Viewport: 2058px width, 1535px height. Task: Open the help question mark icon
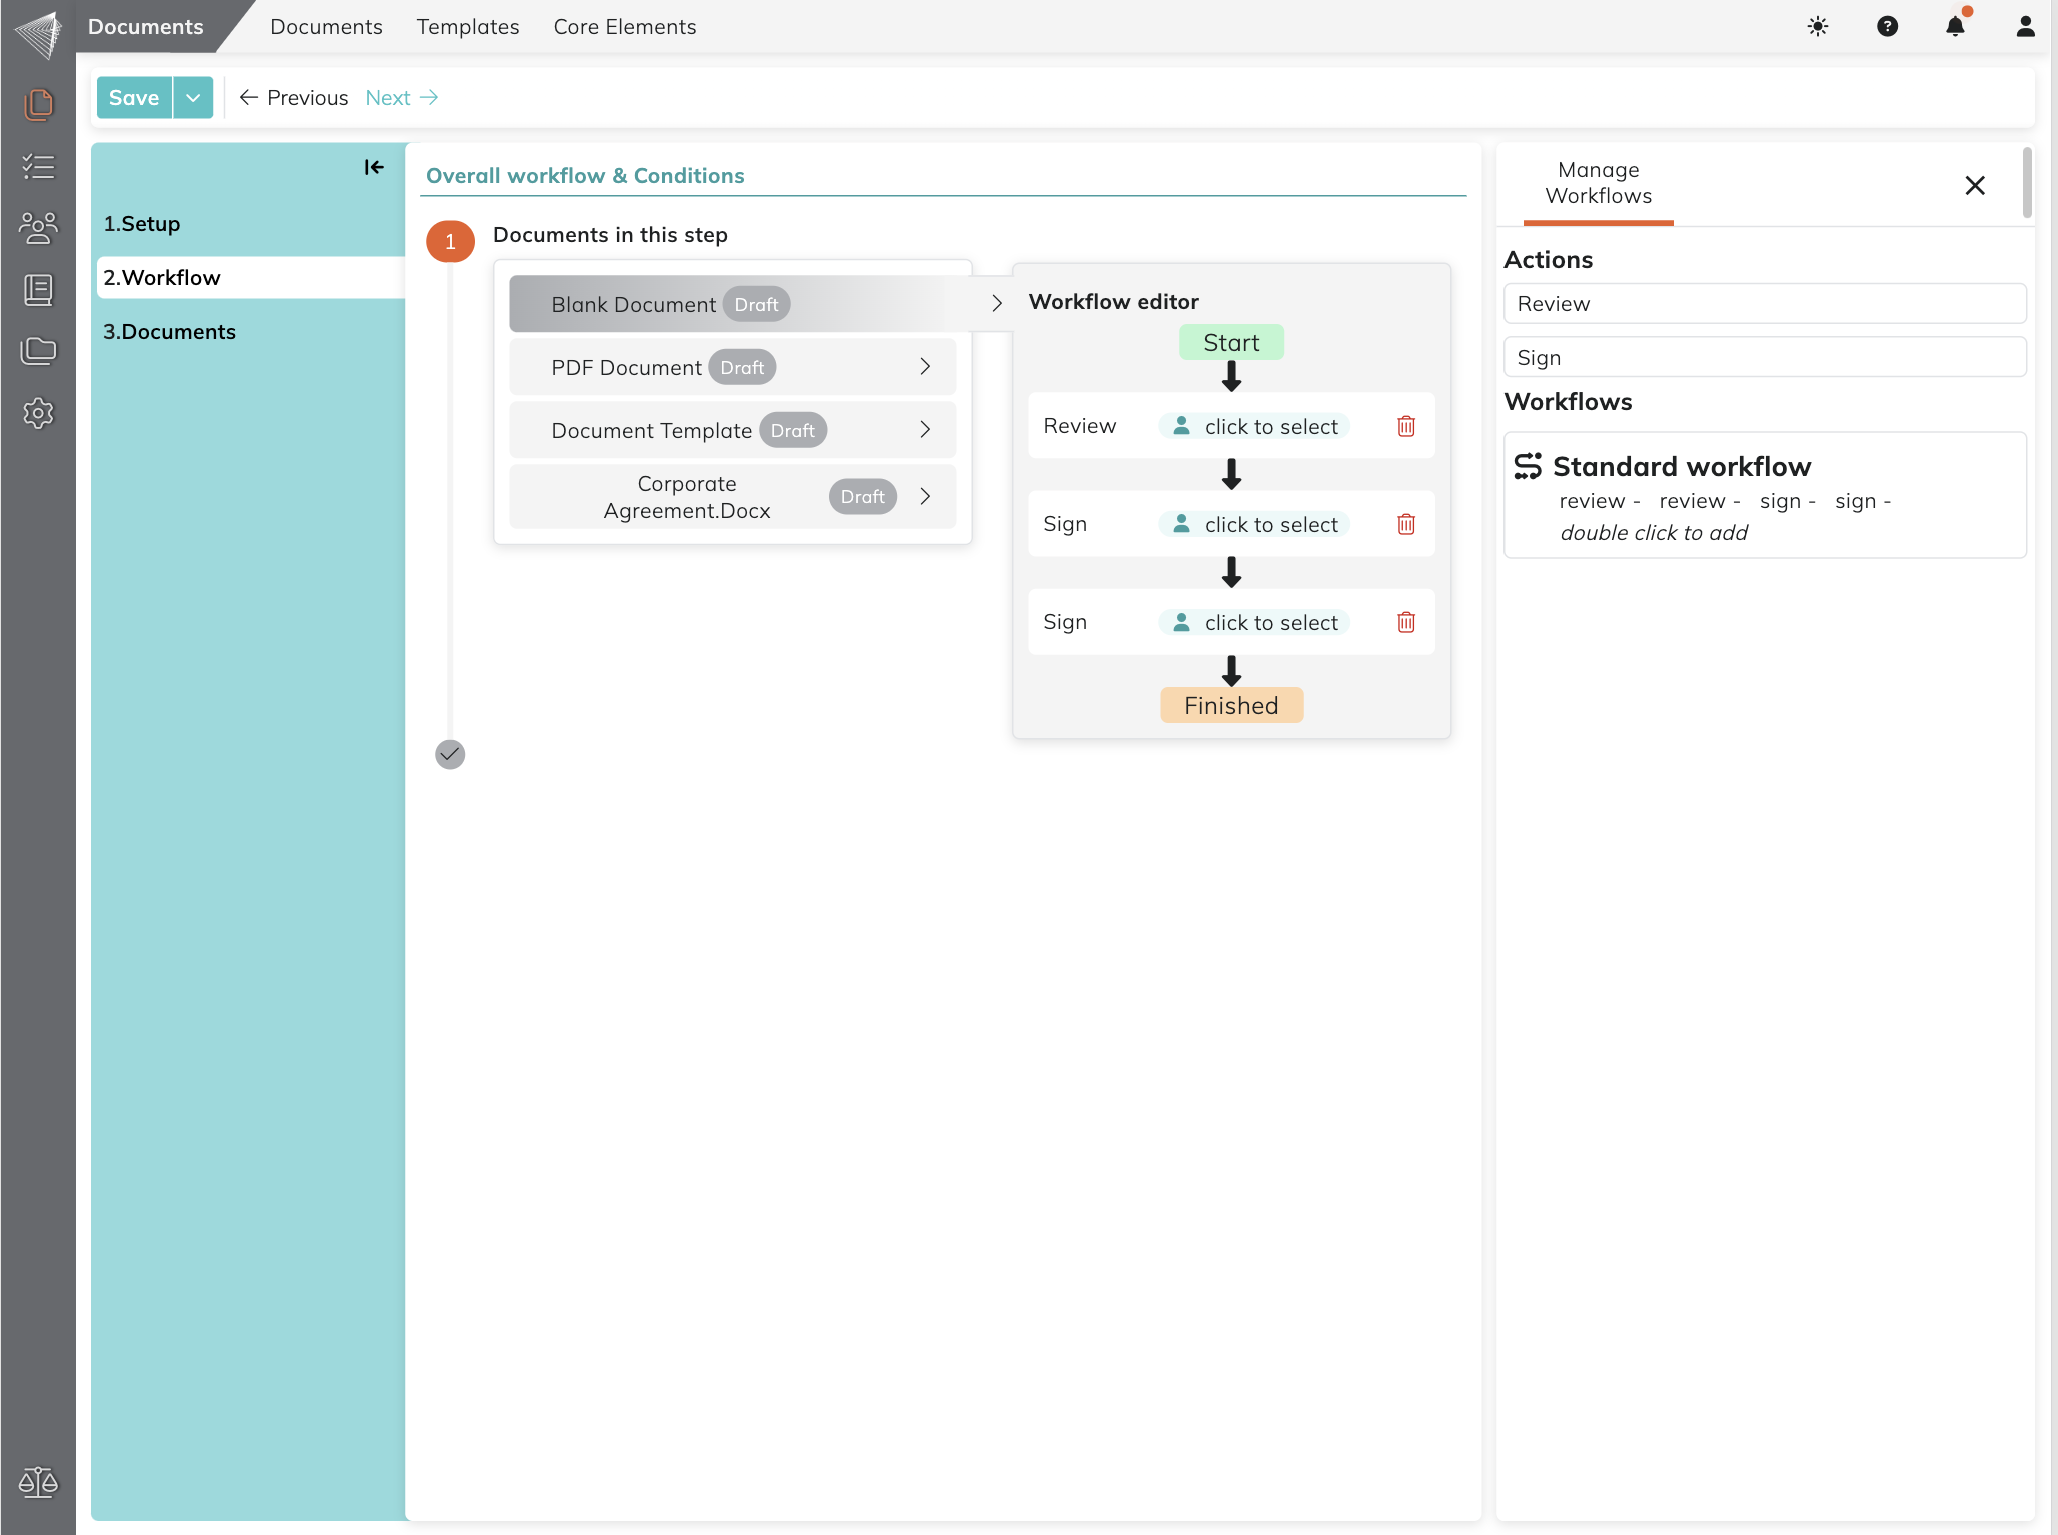pyautogui.click(x=1887, y=27)
